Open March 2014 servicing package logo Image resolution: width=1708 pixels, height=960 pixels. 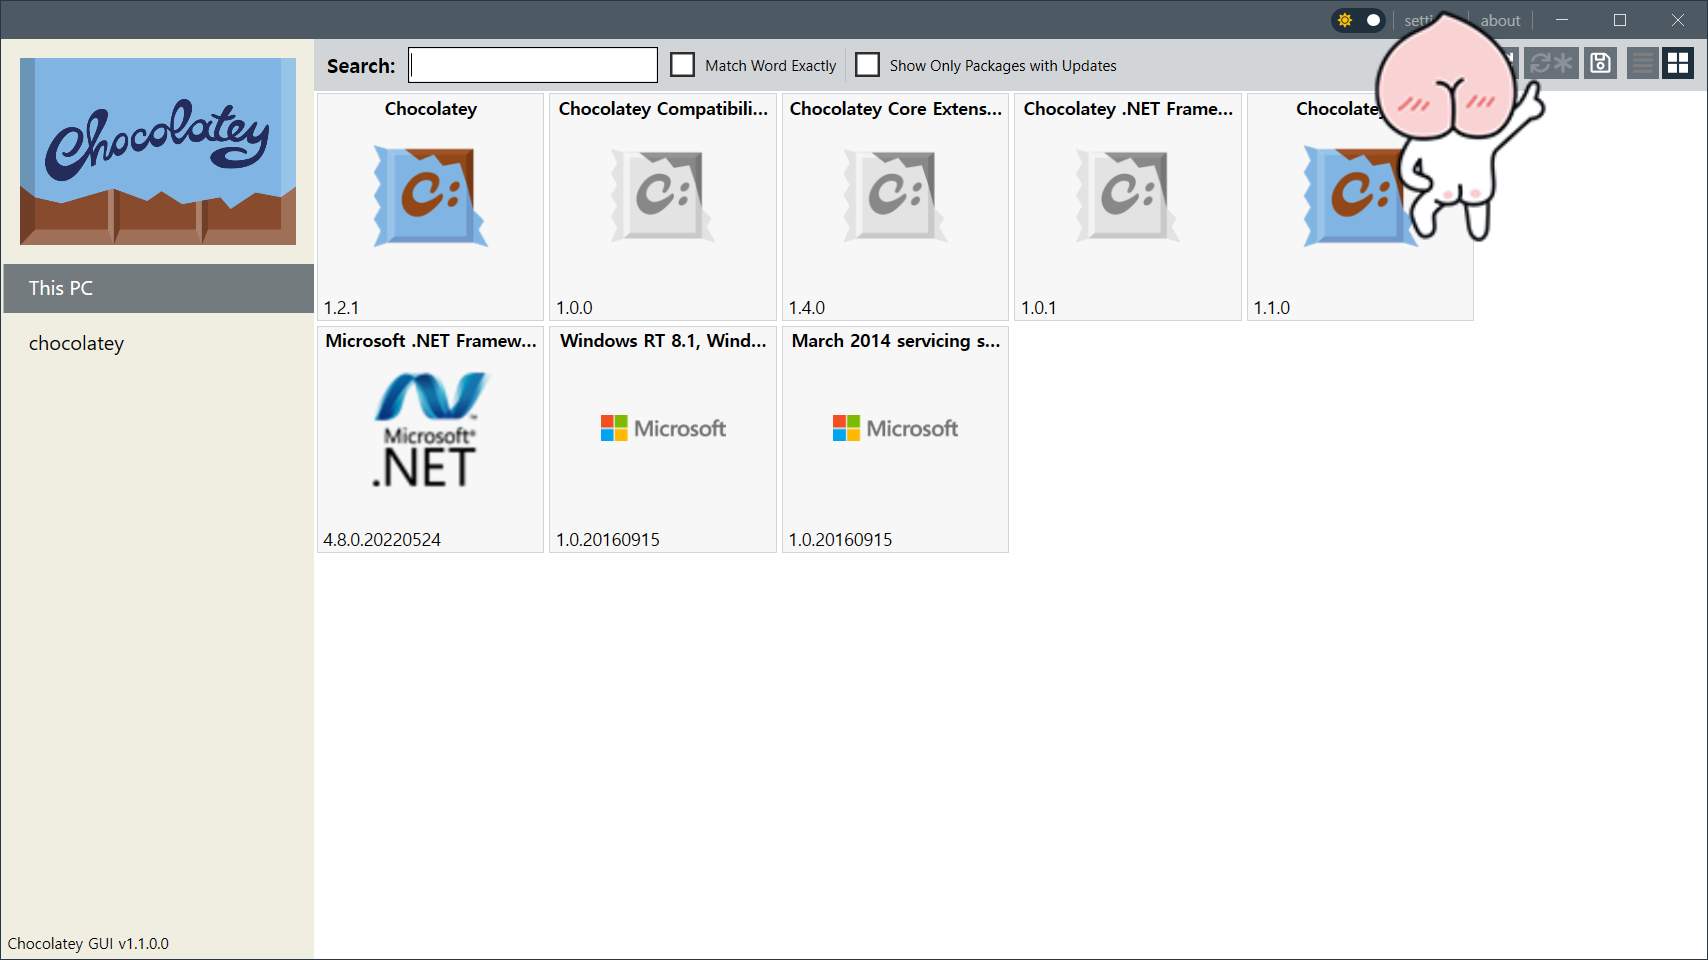[x=895, y=428]
